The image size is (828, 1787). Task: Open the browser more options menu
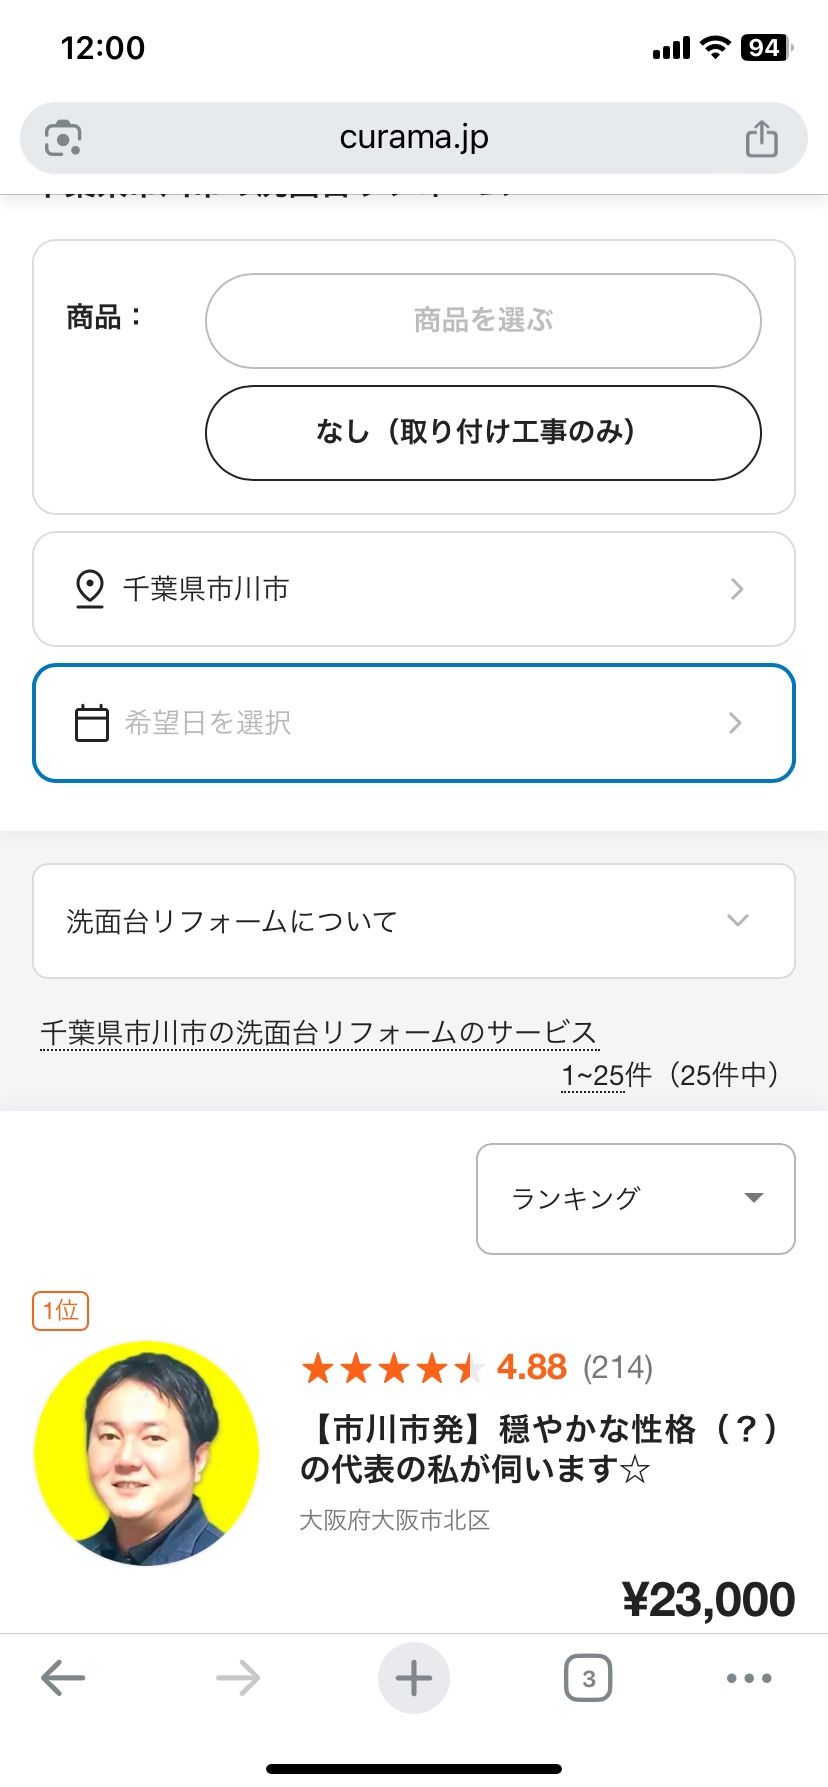(x=749, y=1678)
